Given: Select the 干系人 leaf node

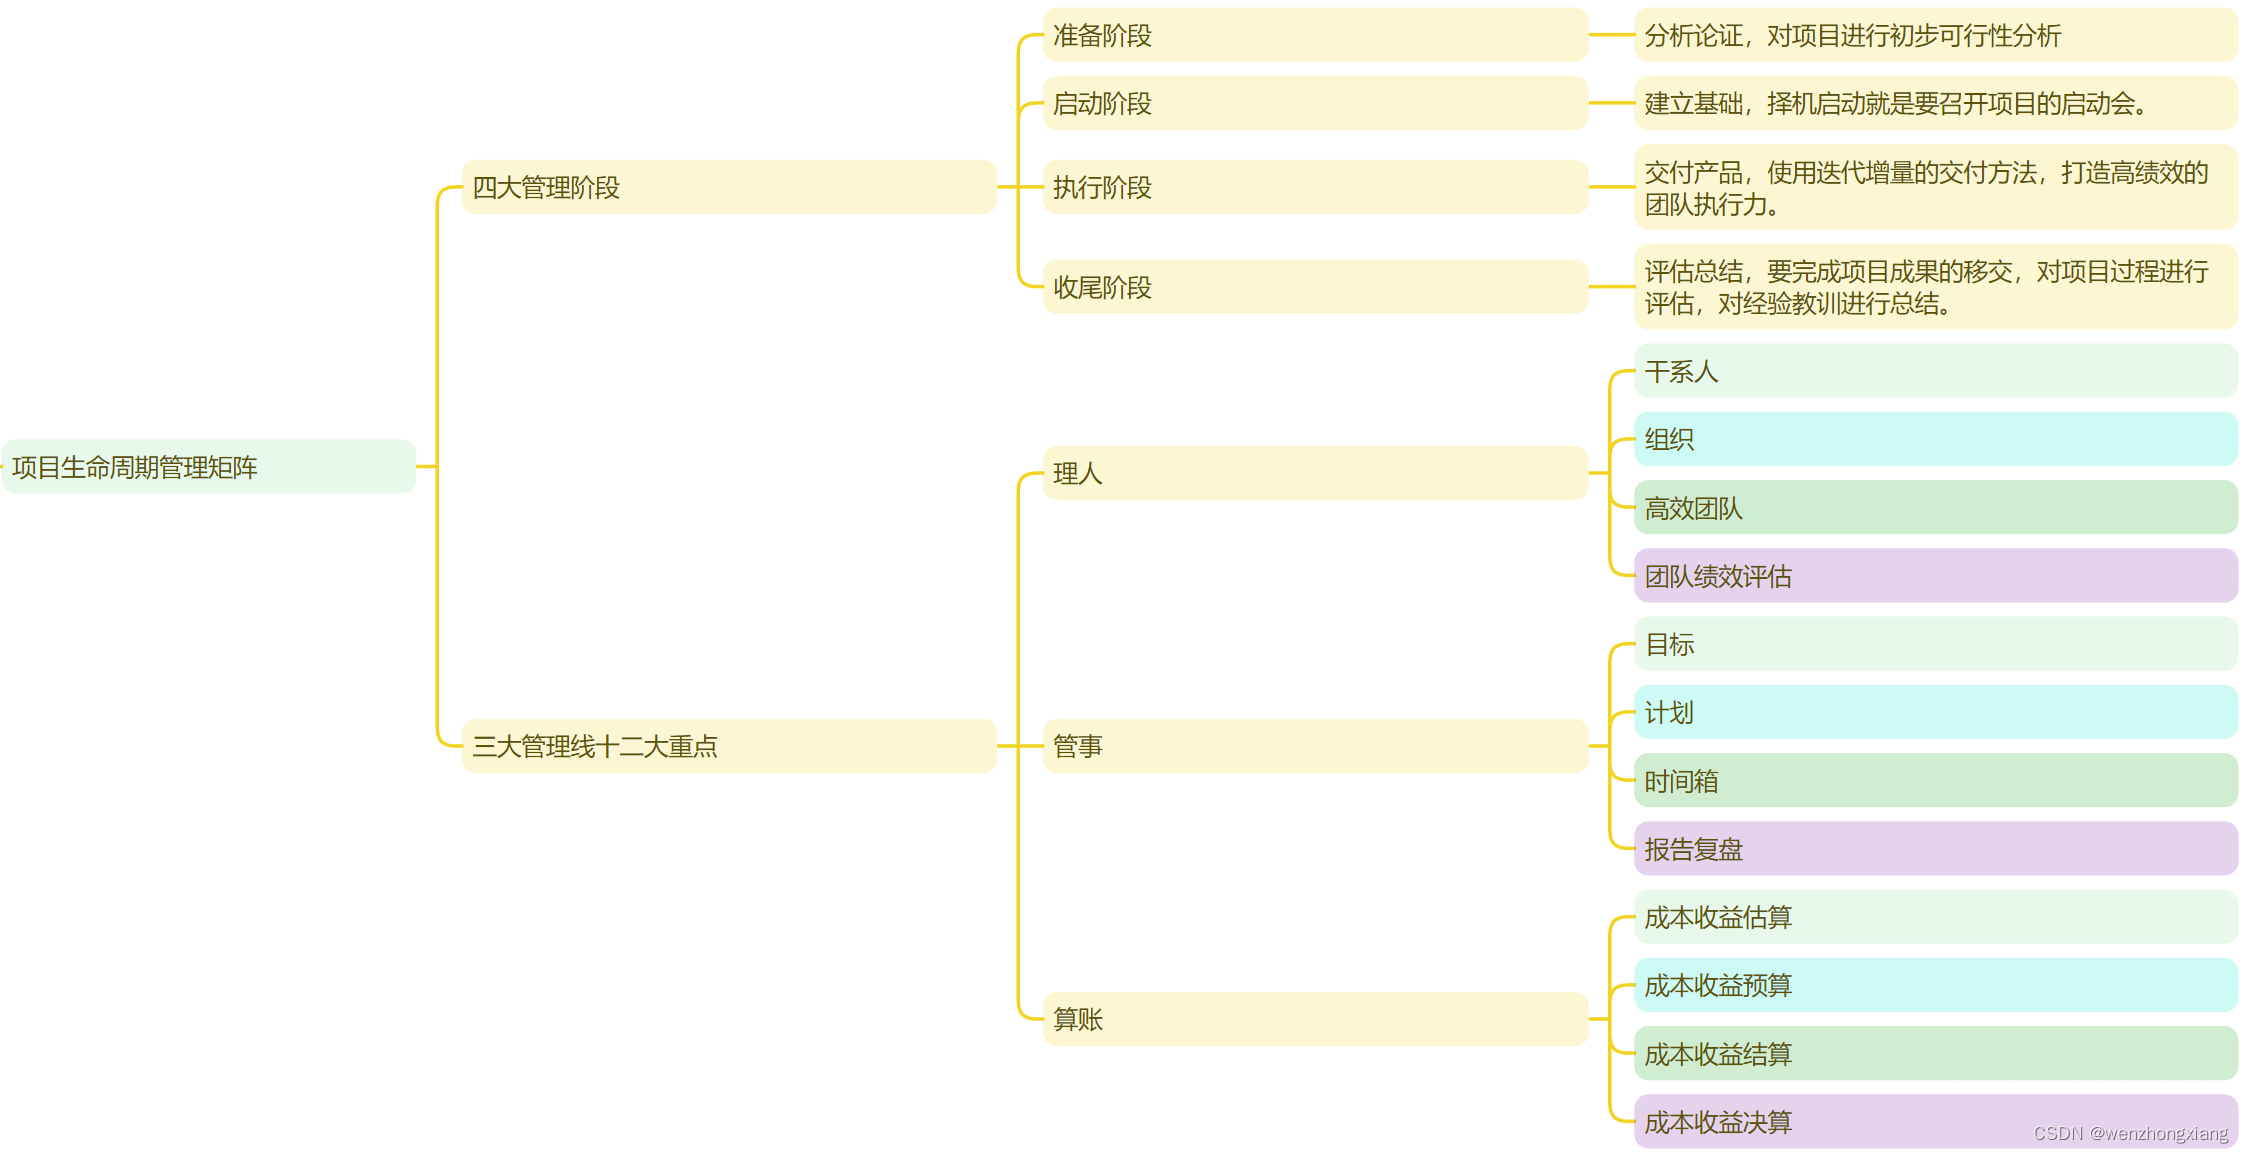Looking at the screenshot, I should [1936, 371].
